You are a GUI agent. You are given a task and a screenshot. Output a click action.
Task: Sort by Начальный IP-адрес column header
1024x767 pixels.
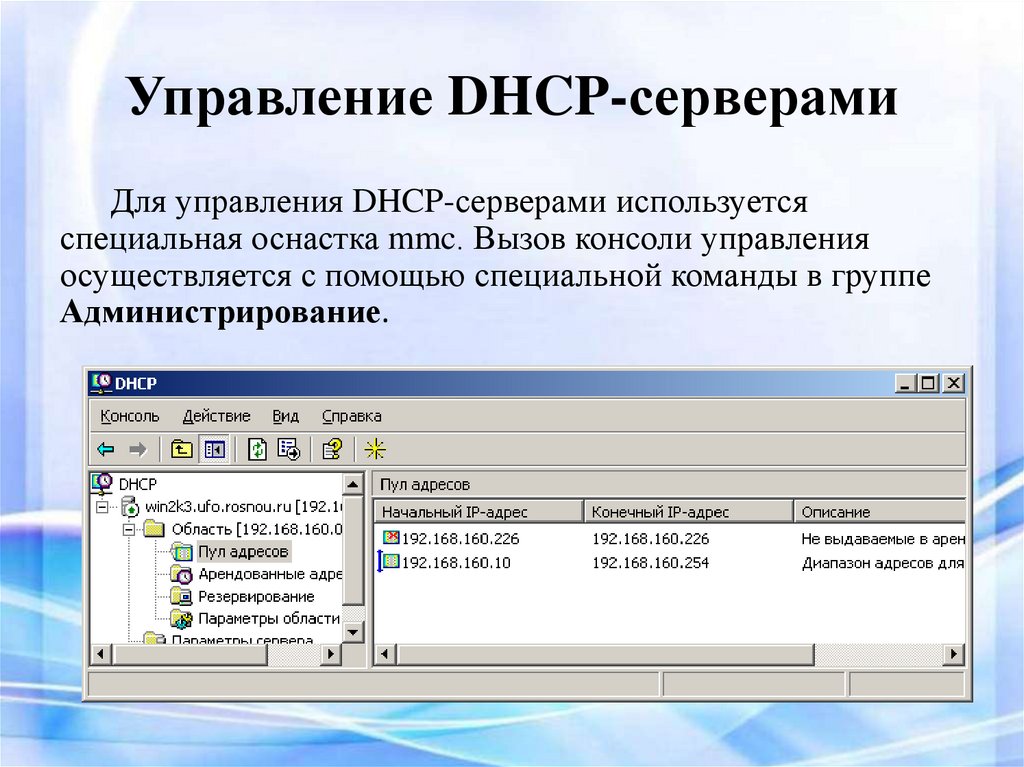tap(479, 512)
